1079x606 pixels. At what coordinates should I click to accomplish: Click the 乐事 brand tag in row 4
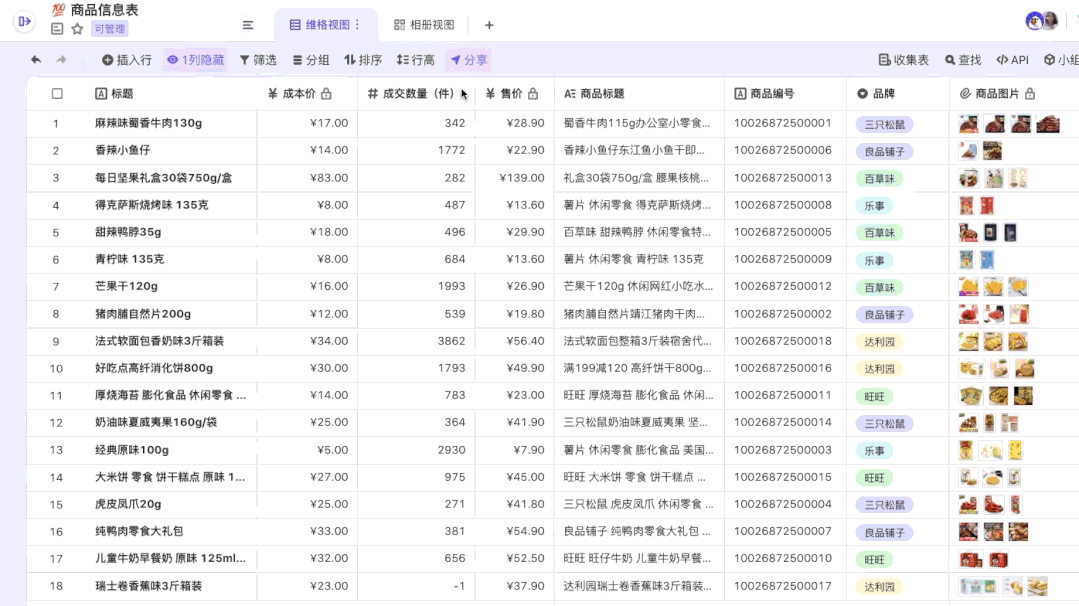874,206
